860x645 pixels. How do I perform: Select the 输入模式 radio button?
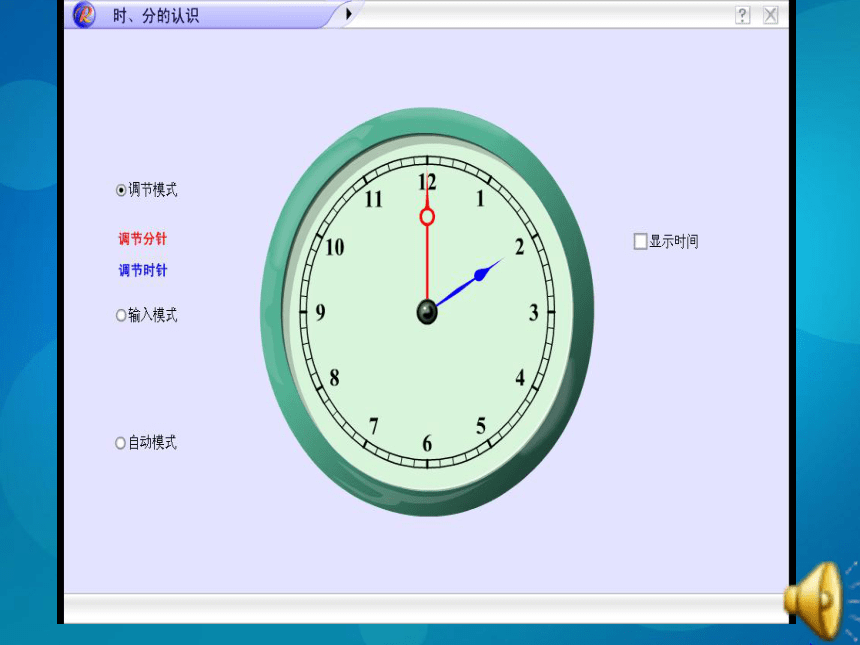pyautogui.click(x=121, y=315)
